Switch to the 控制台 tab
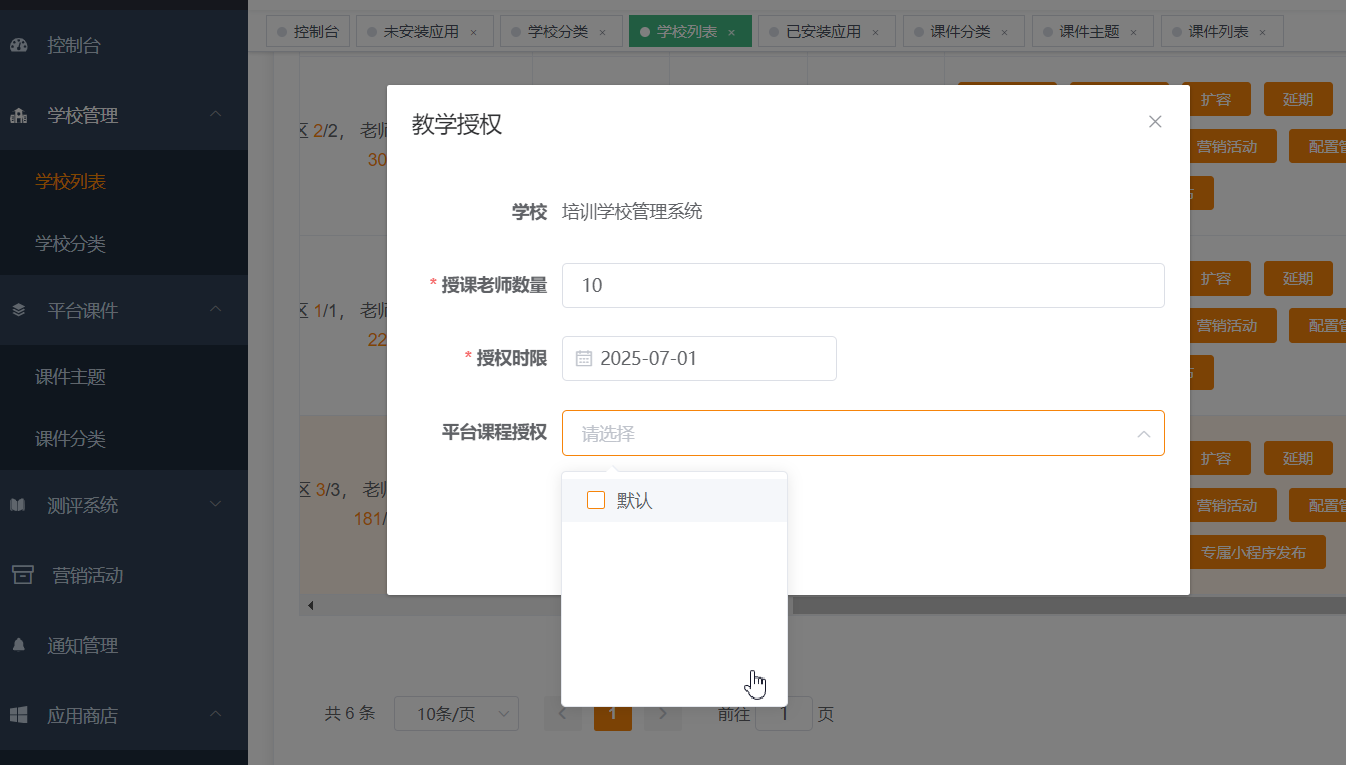 (x=307, y=32)
